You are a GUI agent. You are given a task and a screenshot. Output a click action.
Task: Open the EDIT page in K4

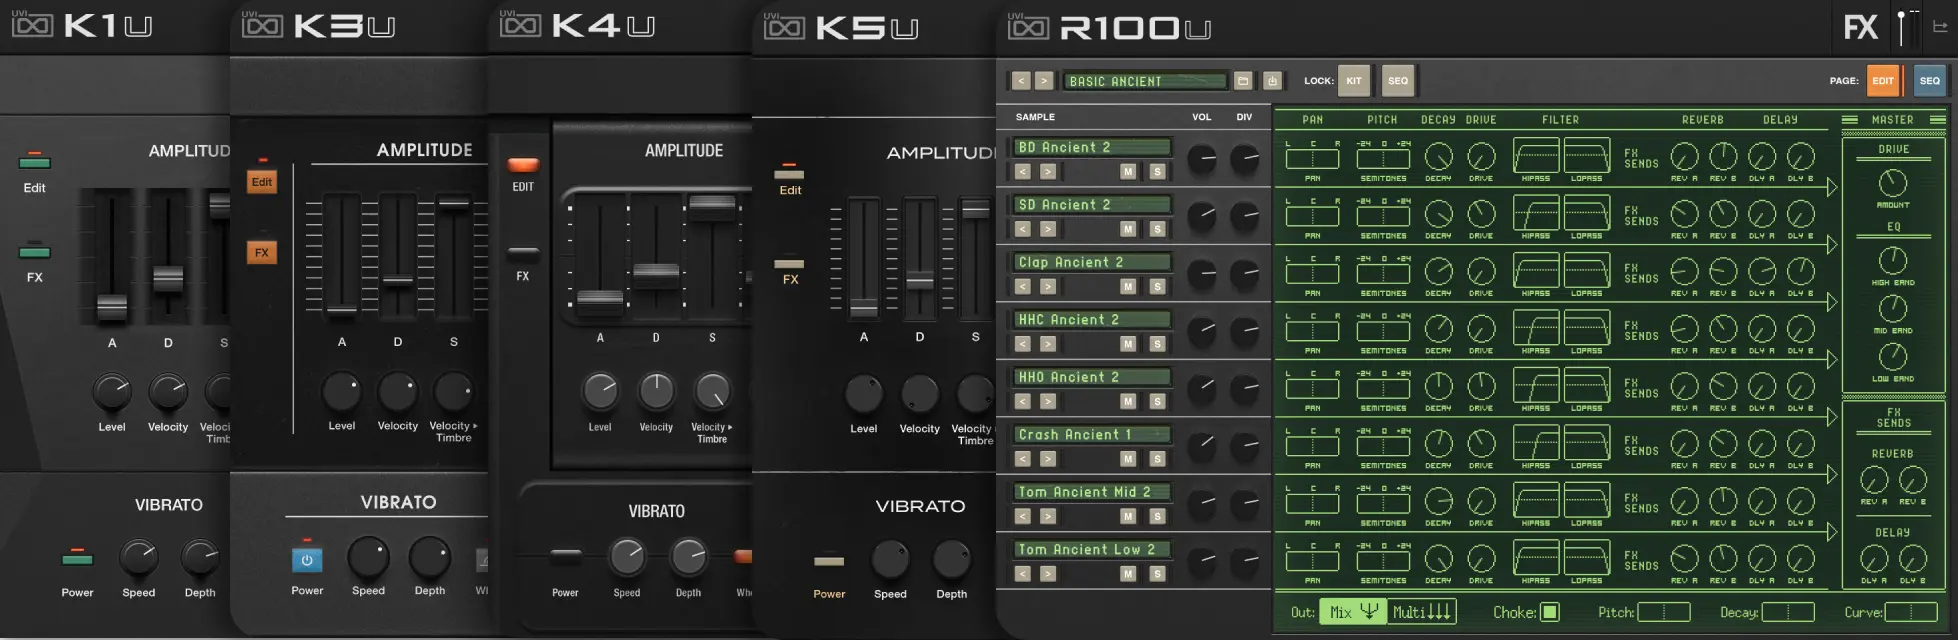pos(523,165)
